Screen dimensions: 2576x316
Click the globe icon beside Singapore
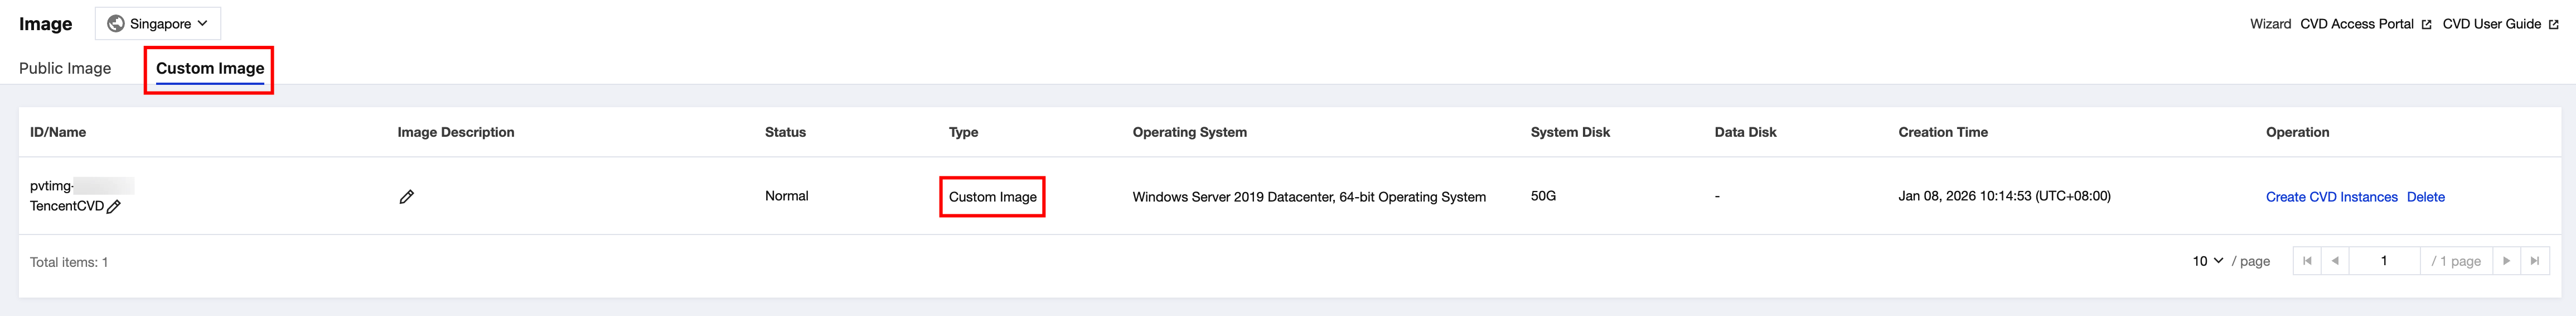[x=116, y=24]
